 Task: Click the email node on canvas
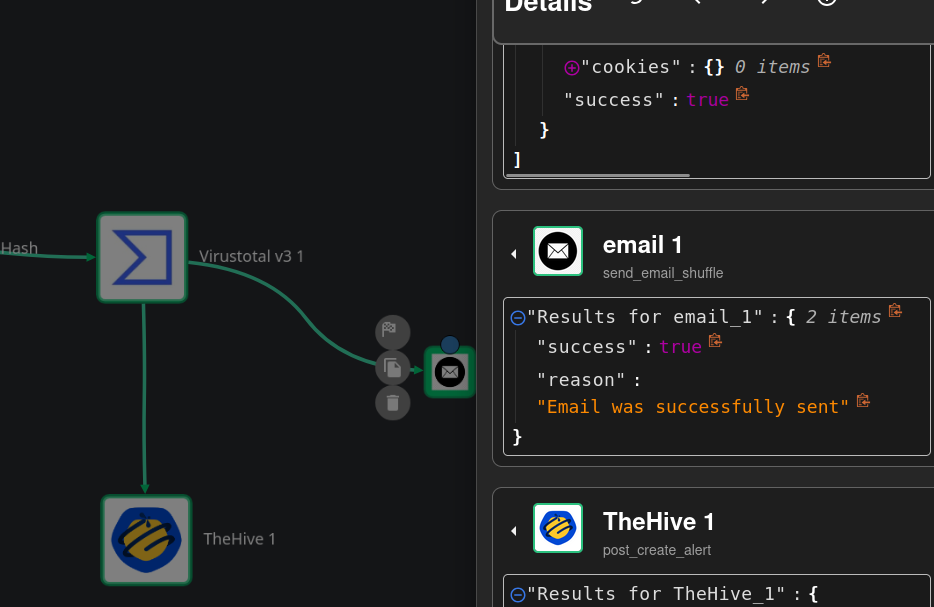coord(450,372)
